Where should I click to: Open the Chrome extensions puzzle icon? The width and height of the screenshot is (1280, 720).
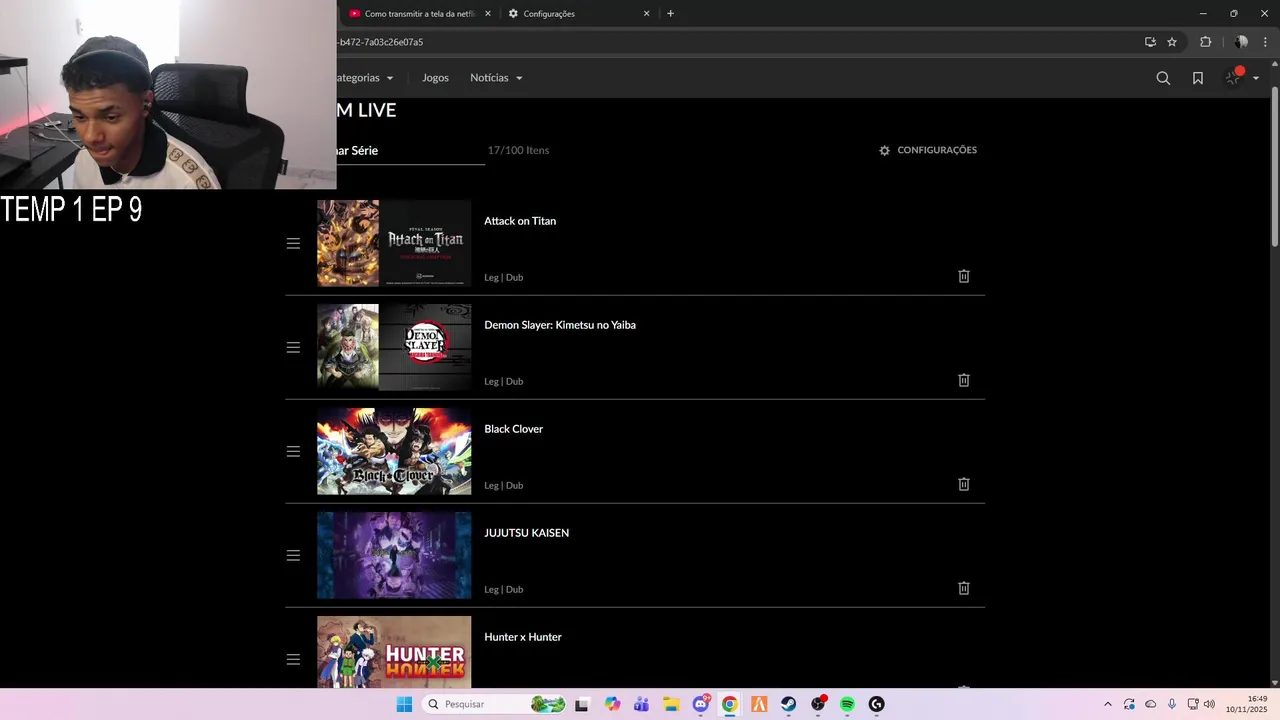(1205, 42)
